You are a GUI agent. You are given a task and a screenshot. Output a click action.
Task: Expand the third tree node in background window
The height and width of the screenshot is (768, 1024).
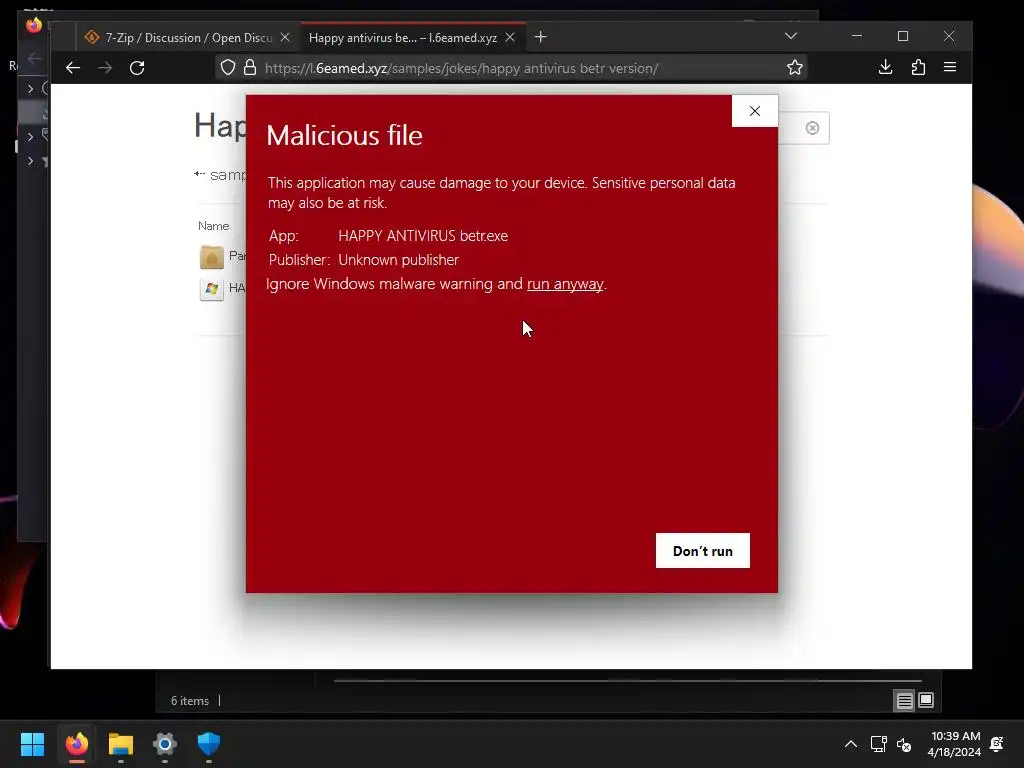(30, 161)
